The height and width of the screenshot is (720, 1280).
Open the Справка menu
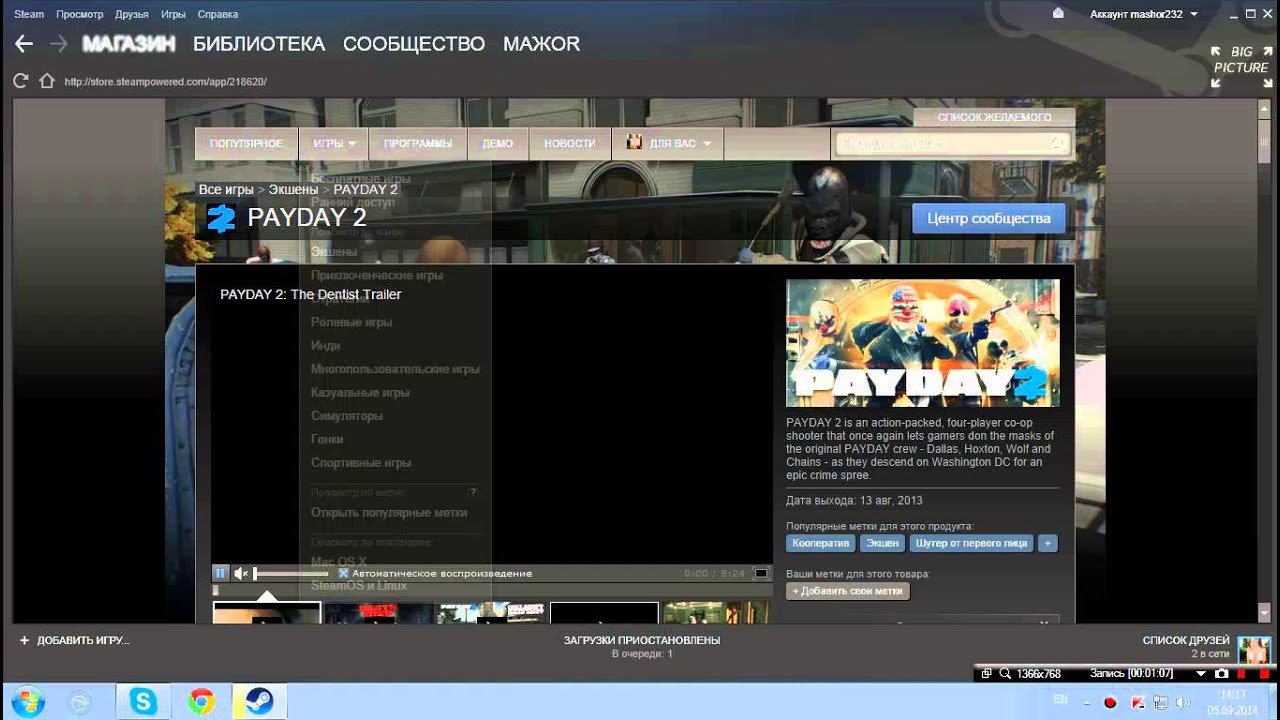pyautogui.click(x=218, y=14)
